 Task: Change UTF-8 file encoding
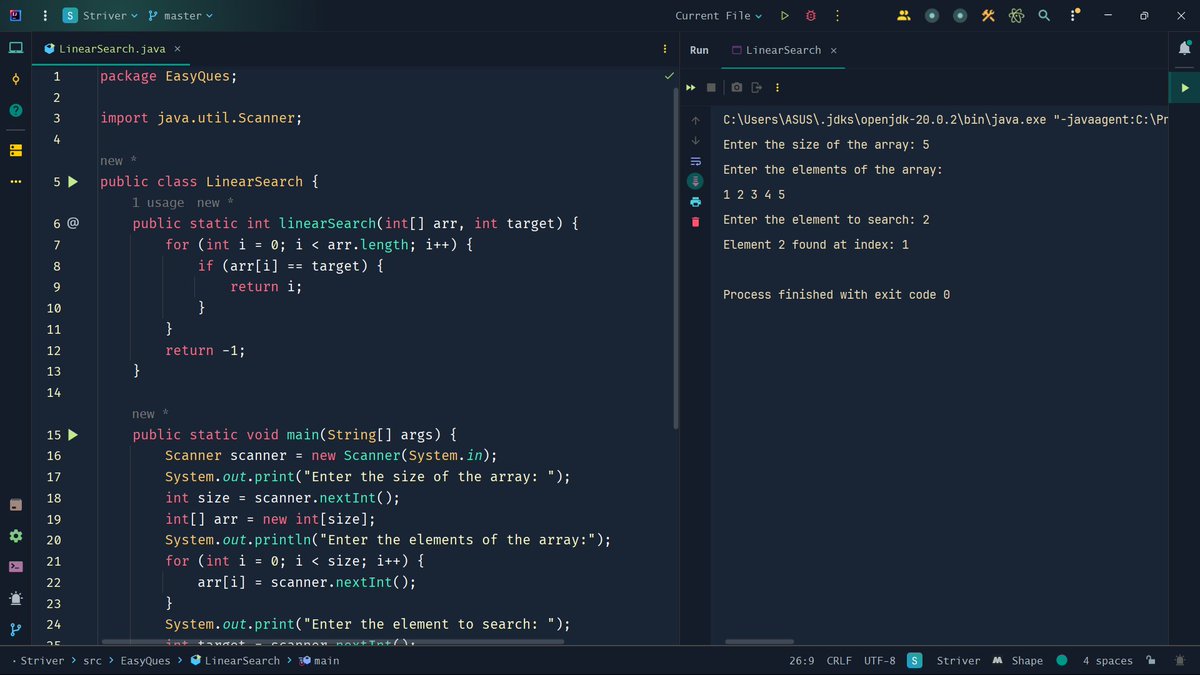[880, 660]
